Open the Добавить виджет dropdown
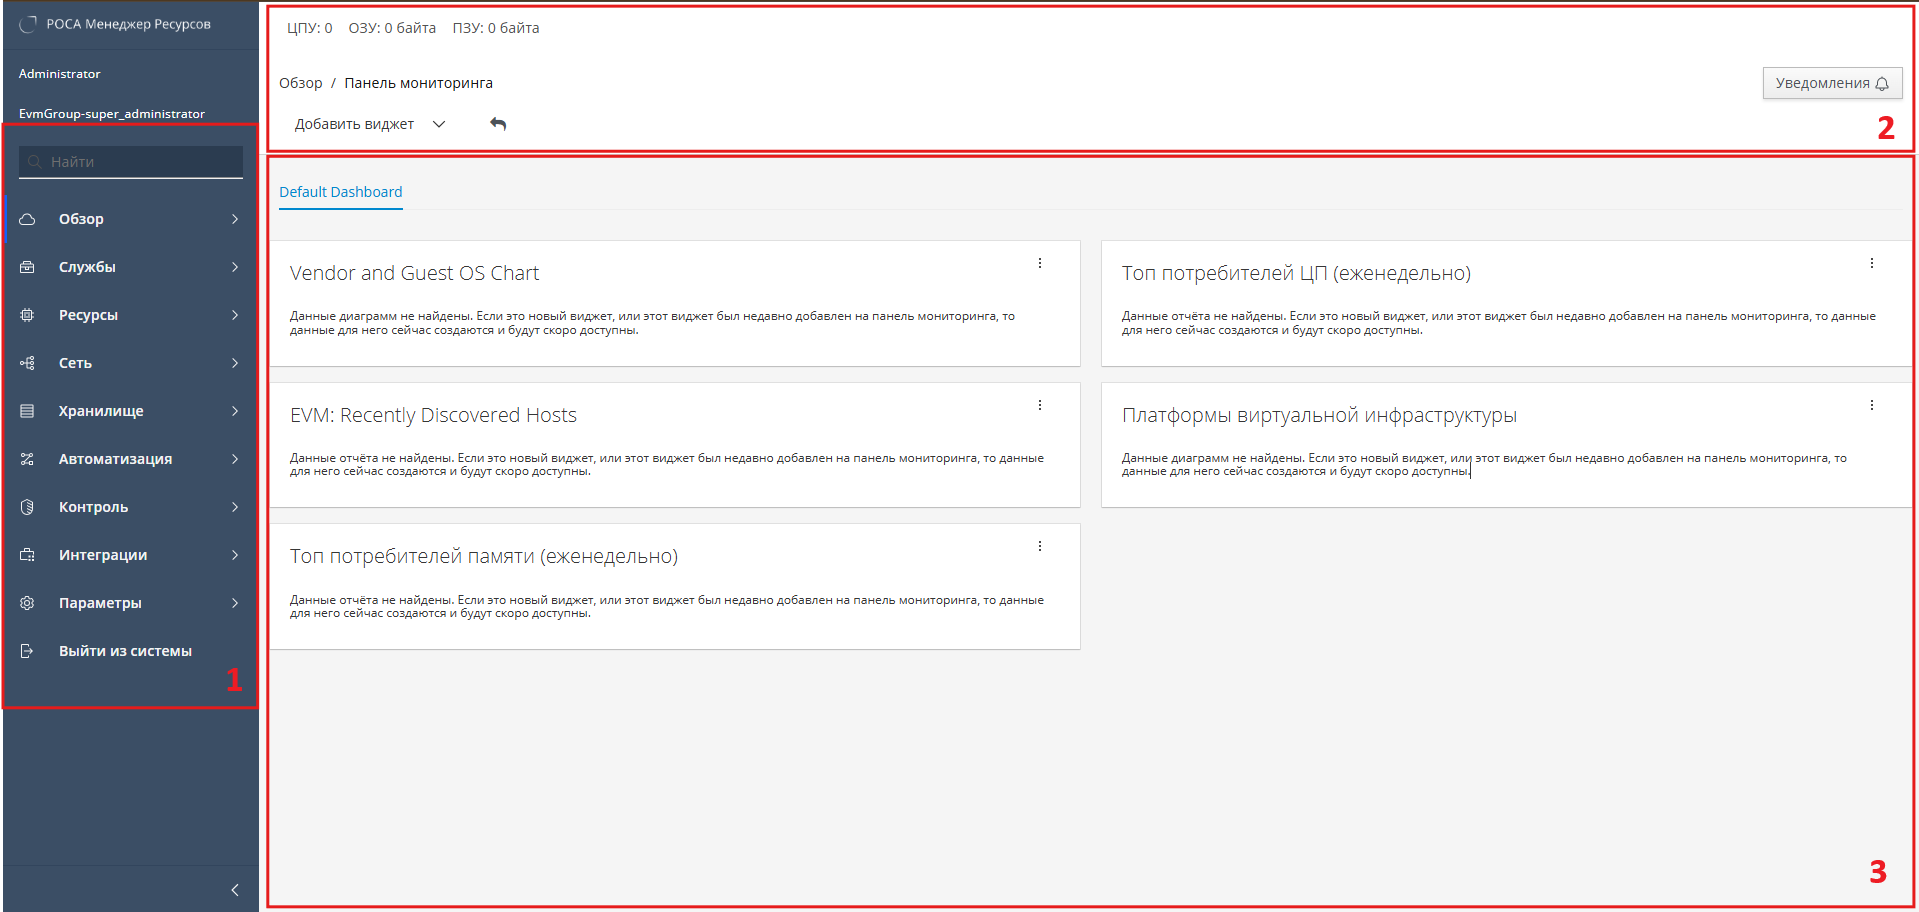Viewport: 1919px width, 912px height. pos(369,124)
